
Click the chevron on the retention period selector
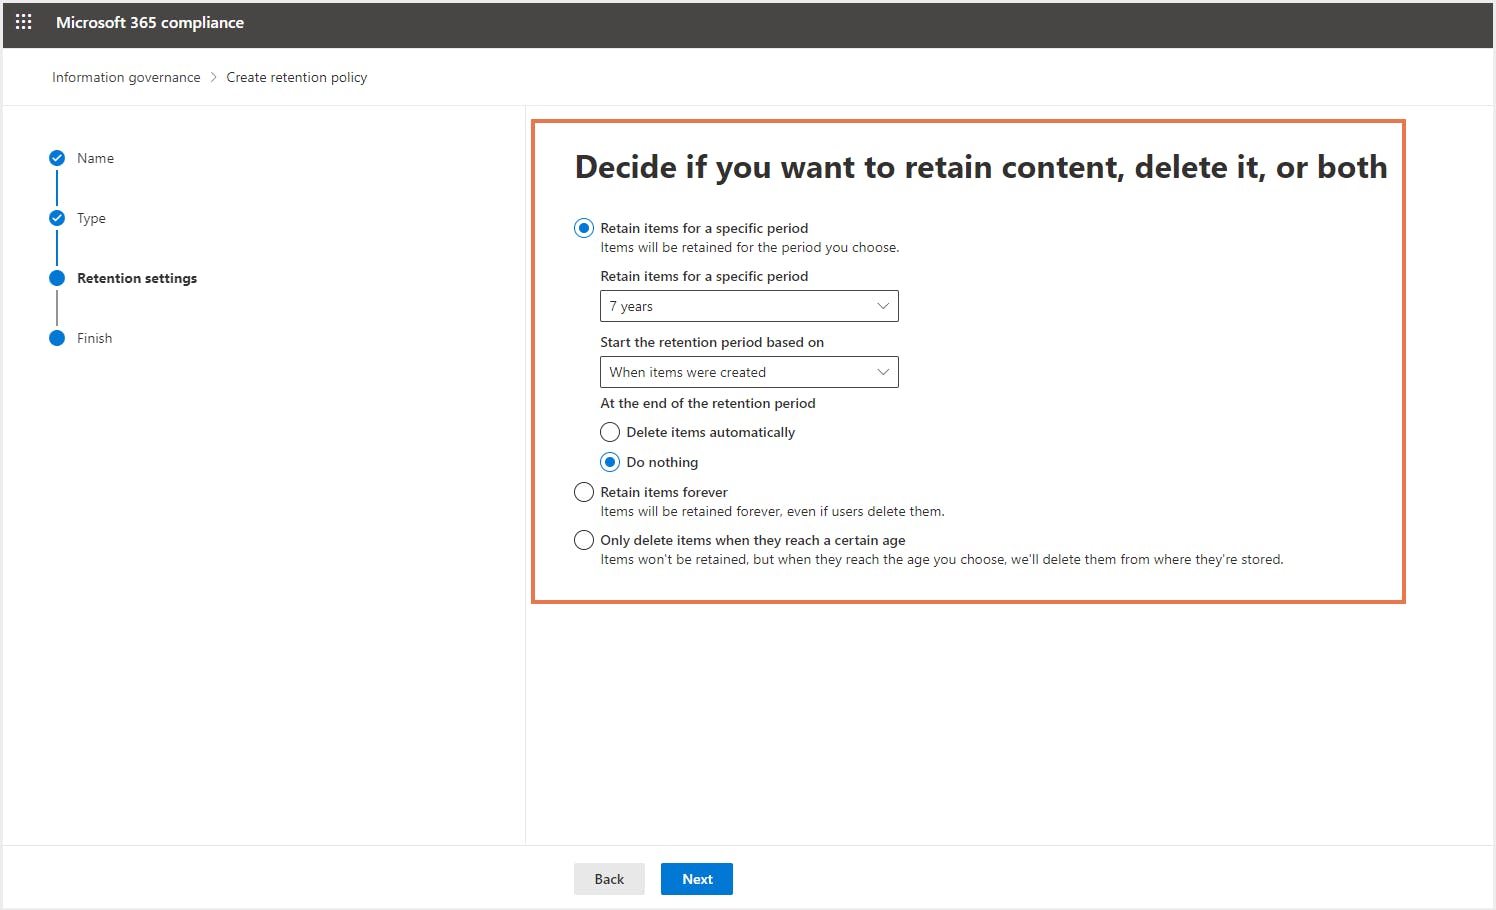coord(882,306)
